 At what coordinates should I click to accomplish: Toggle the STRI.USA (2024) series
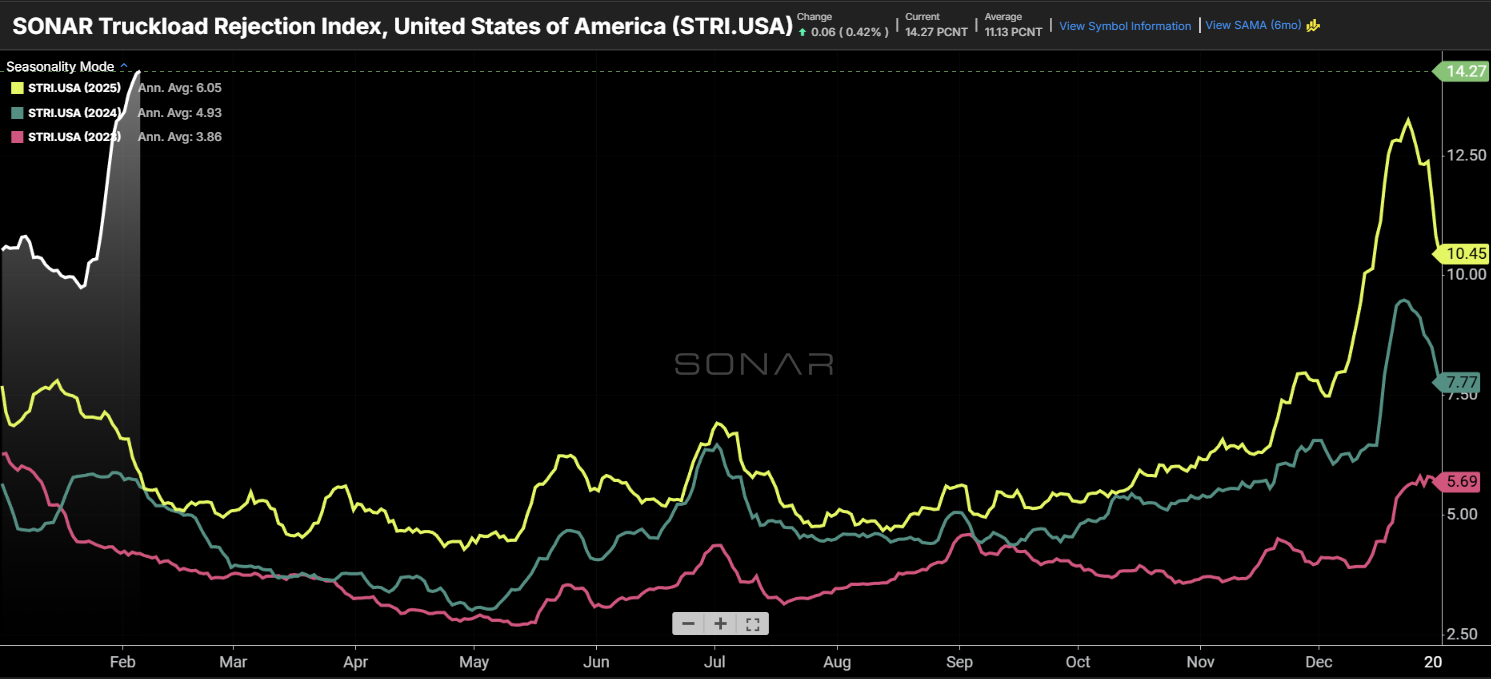(x=74, y=112)
